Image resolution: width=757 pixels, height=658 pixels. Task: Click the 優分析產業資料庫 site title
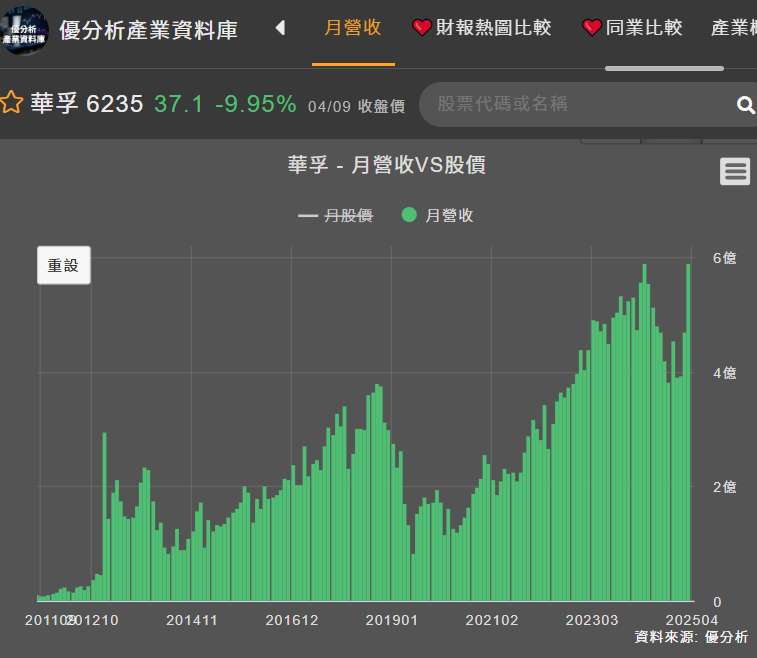[x=149, y=30]
